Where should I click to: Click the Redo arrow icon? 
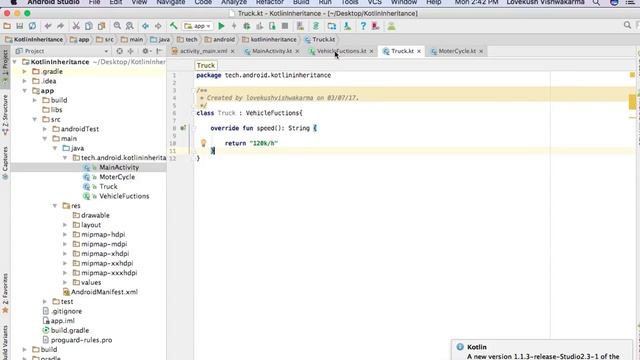[x=60, y=26]
